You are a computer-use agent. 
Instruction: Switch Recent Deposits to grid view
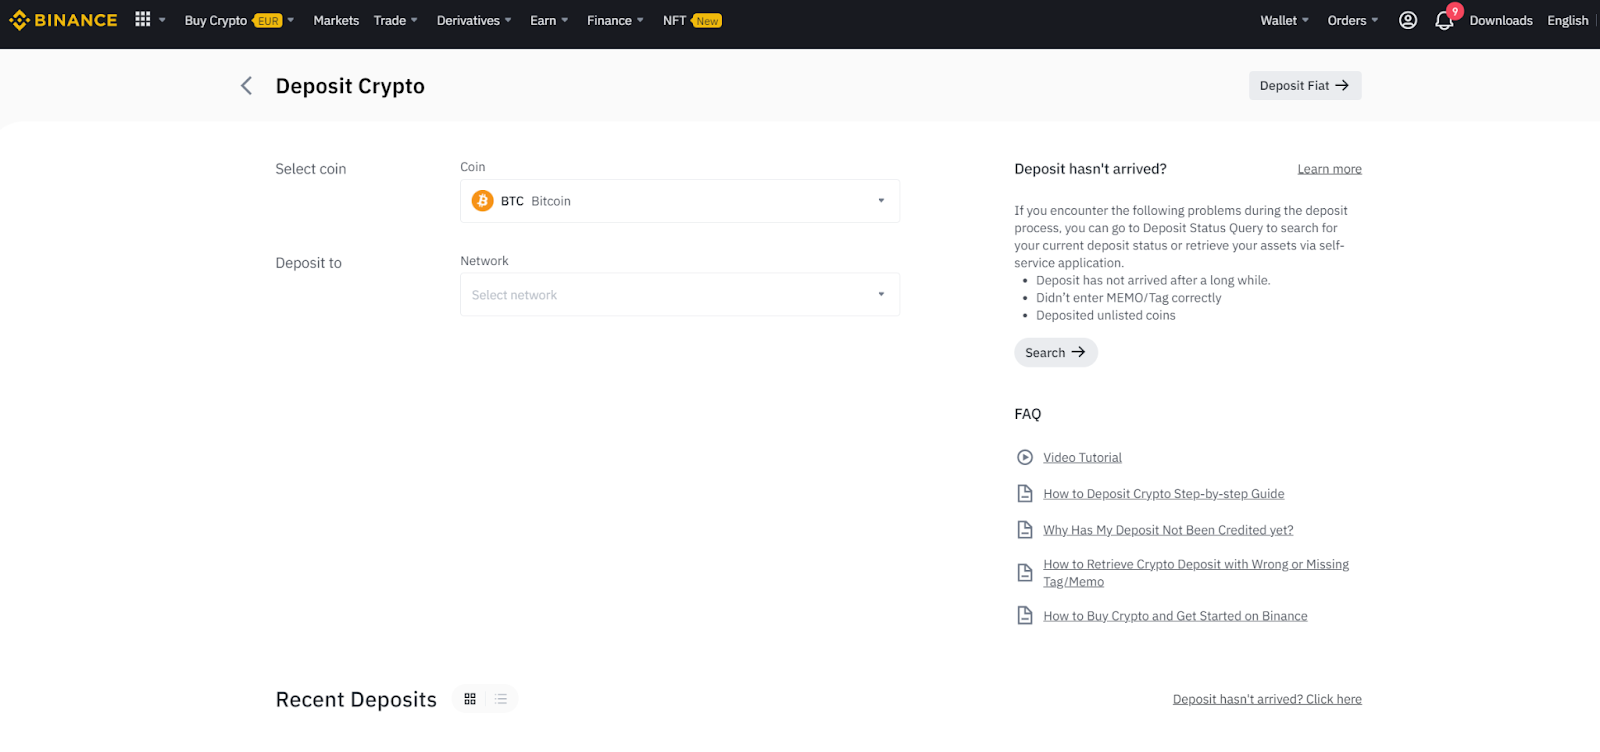tap(470, 699)
